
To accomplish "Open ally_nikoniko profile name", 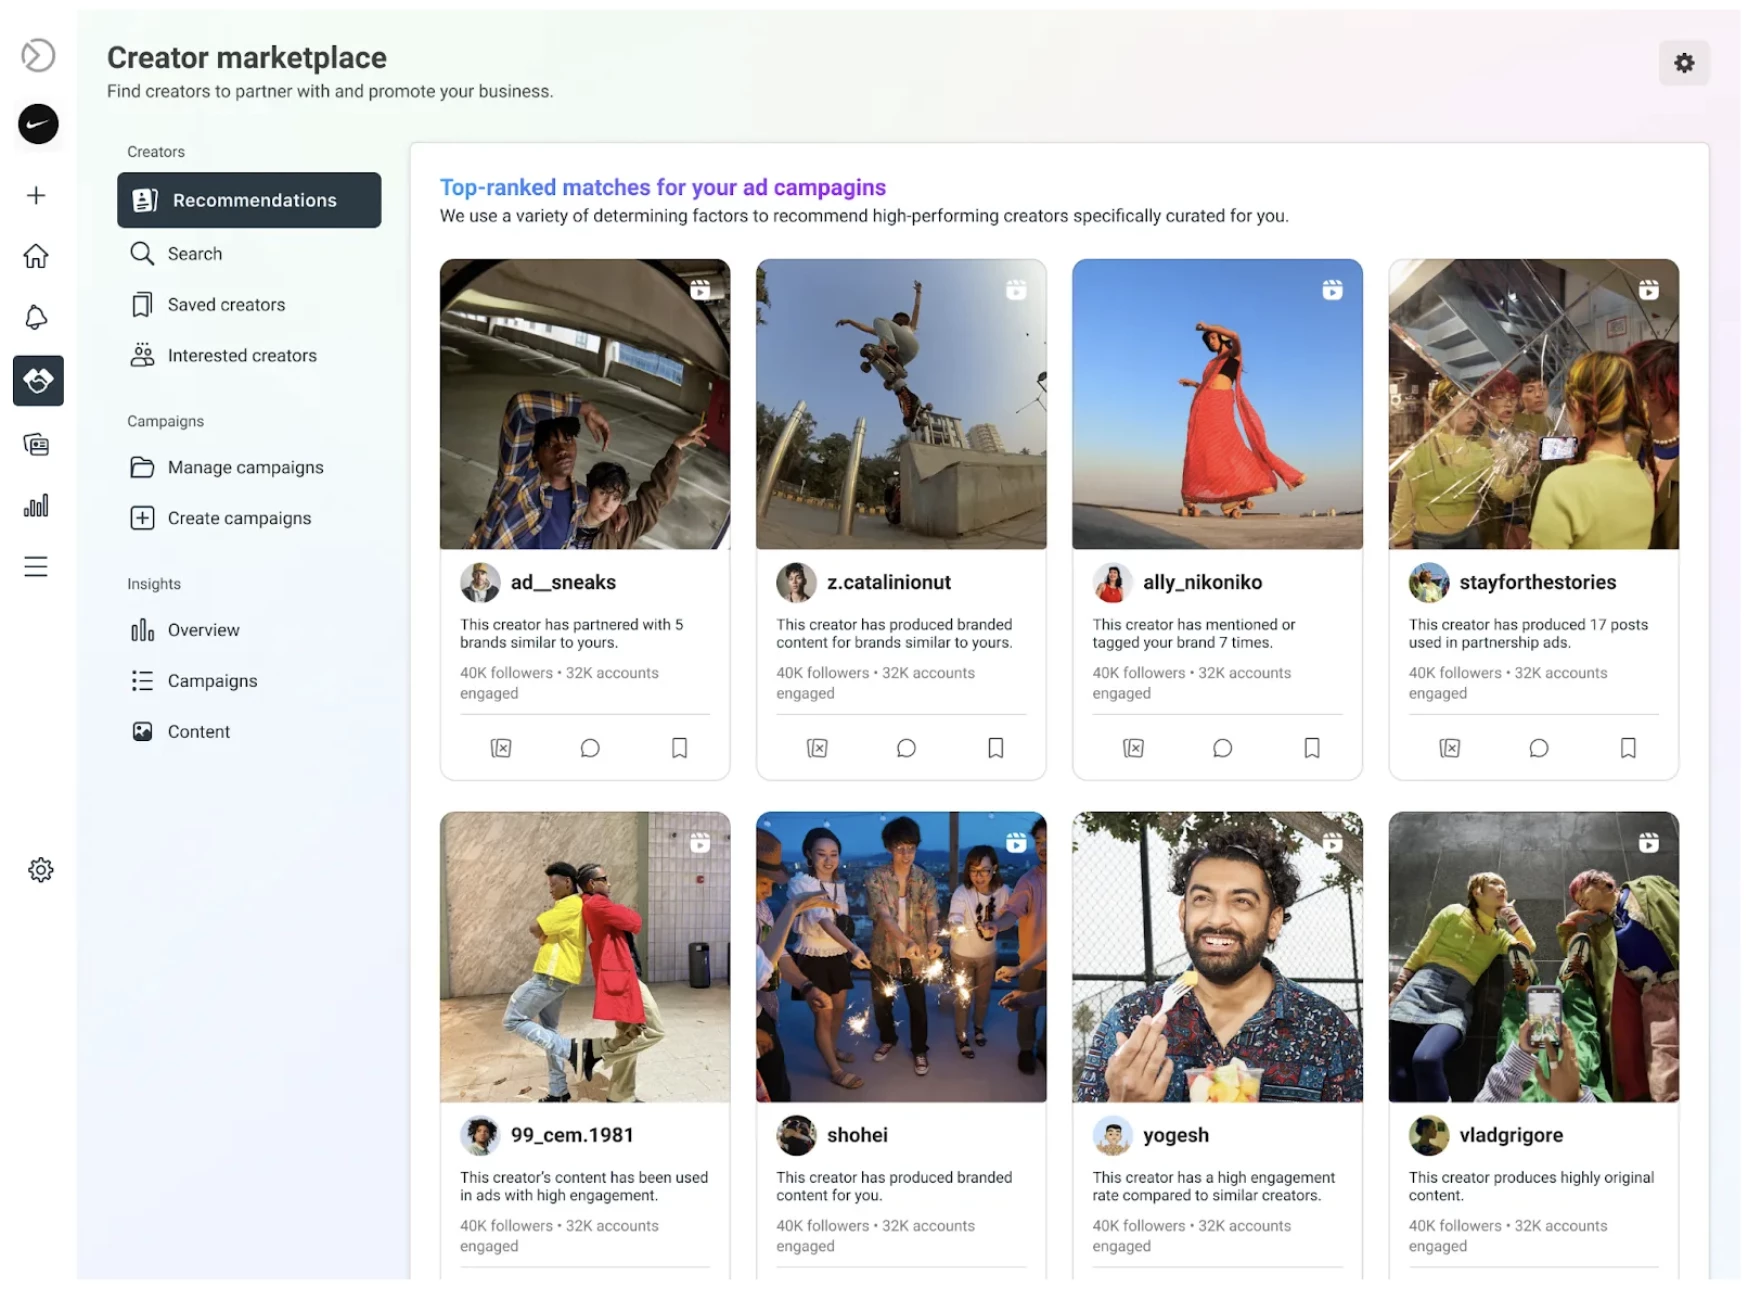I will pyautogui.click(x=1202, y=582).
